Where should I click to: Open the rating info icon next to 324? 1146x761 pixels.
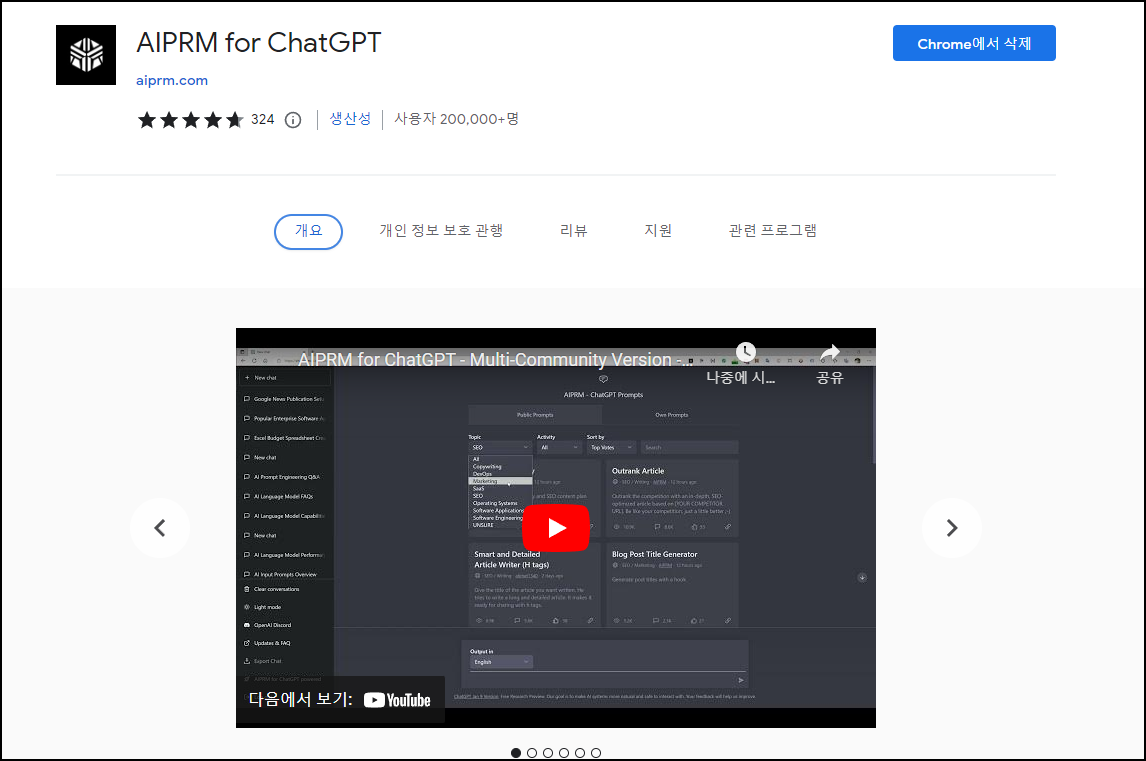[293, 120]
